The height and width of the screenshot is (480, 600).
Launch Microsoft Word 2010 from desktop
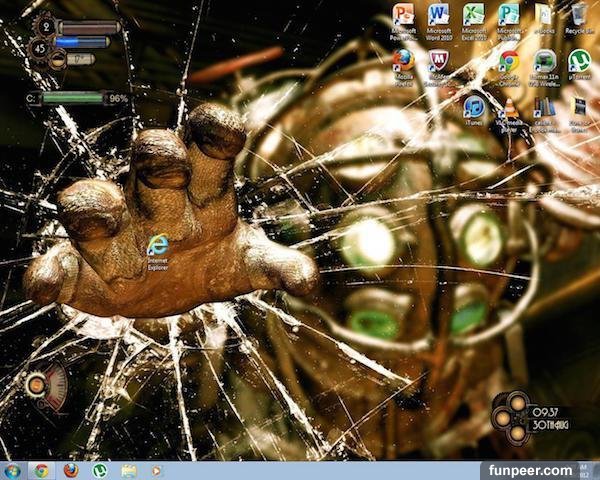438,16
